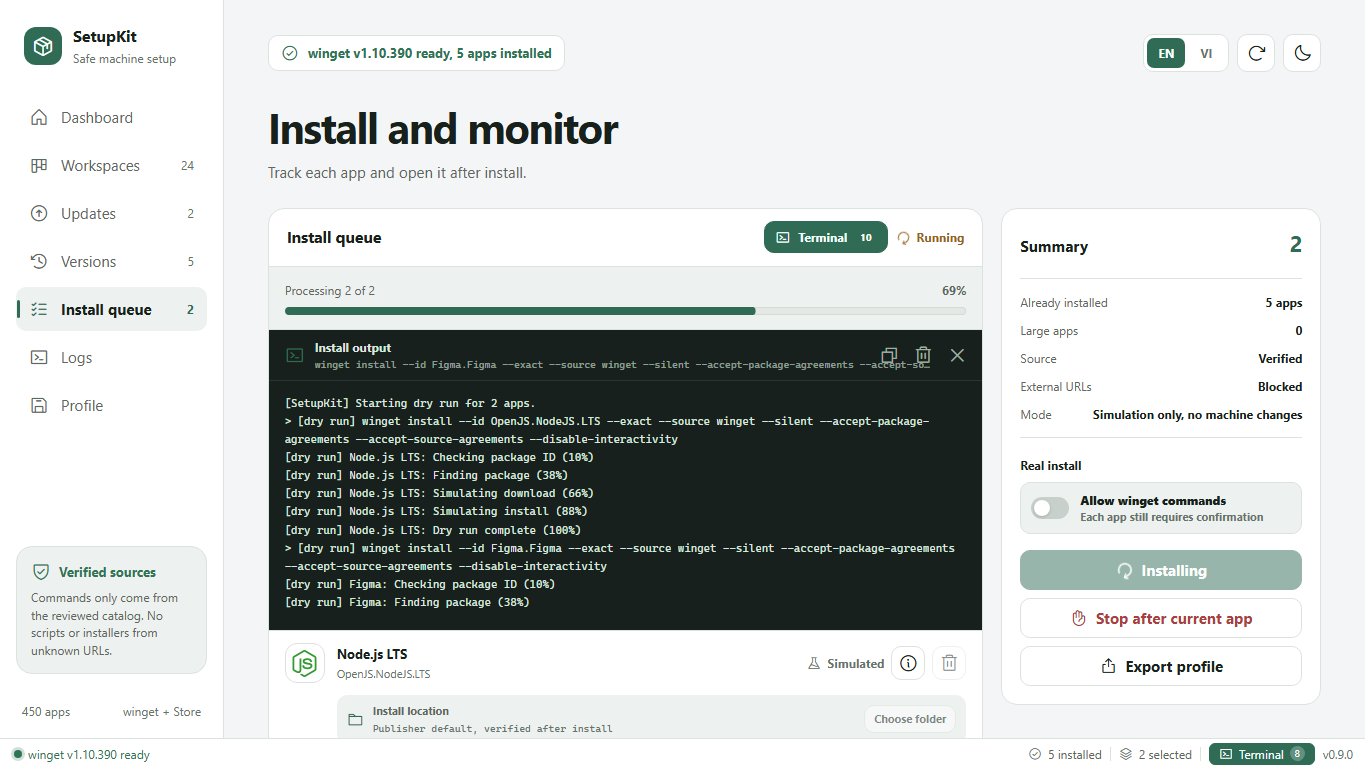
Task: Click the refresh icon button
Action: 1256,54
